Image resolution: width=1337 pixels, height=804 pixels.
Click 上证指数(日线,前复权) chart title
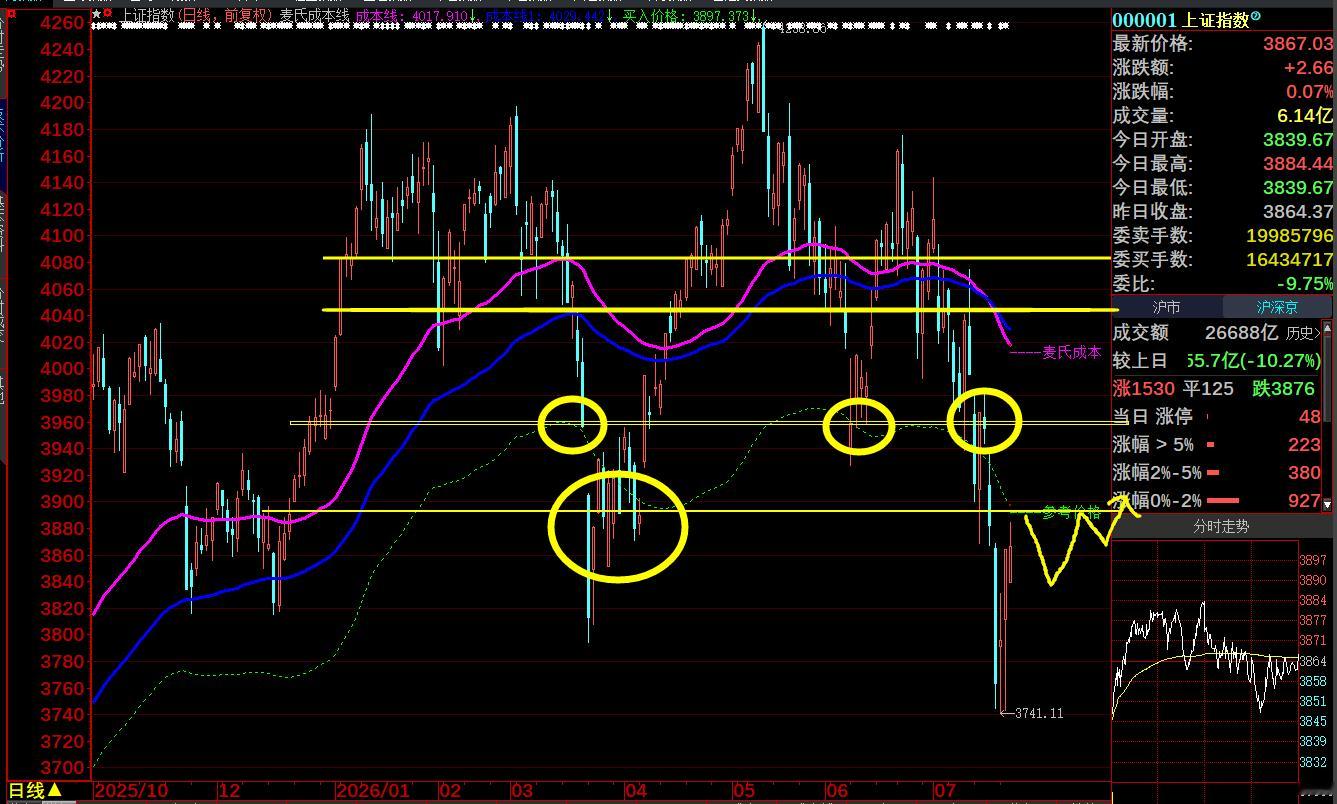[198, 15]
